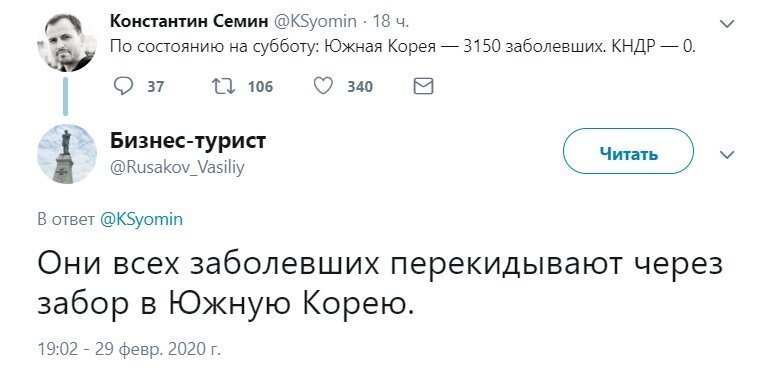
Task: Click the retweet arrows icon
Action: tap(224, 87)
